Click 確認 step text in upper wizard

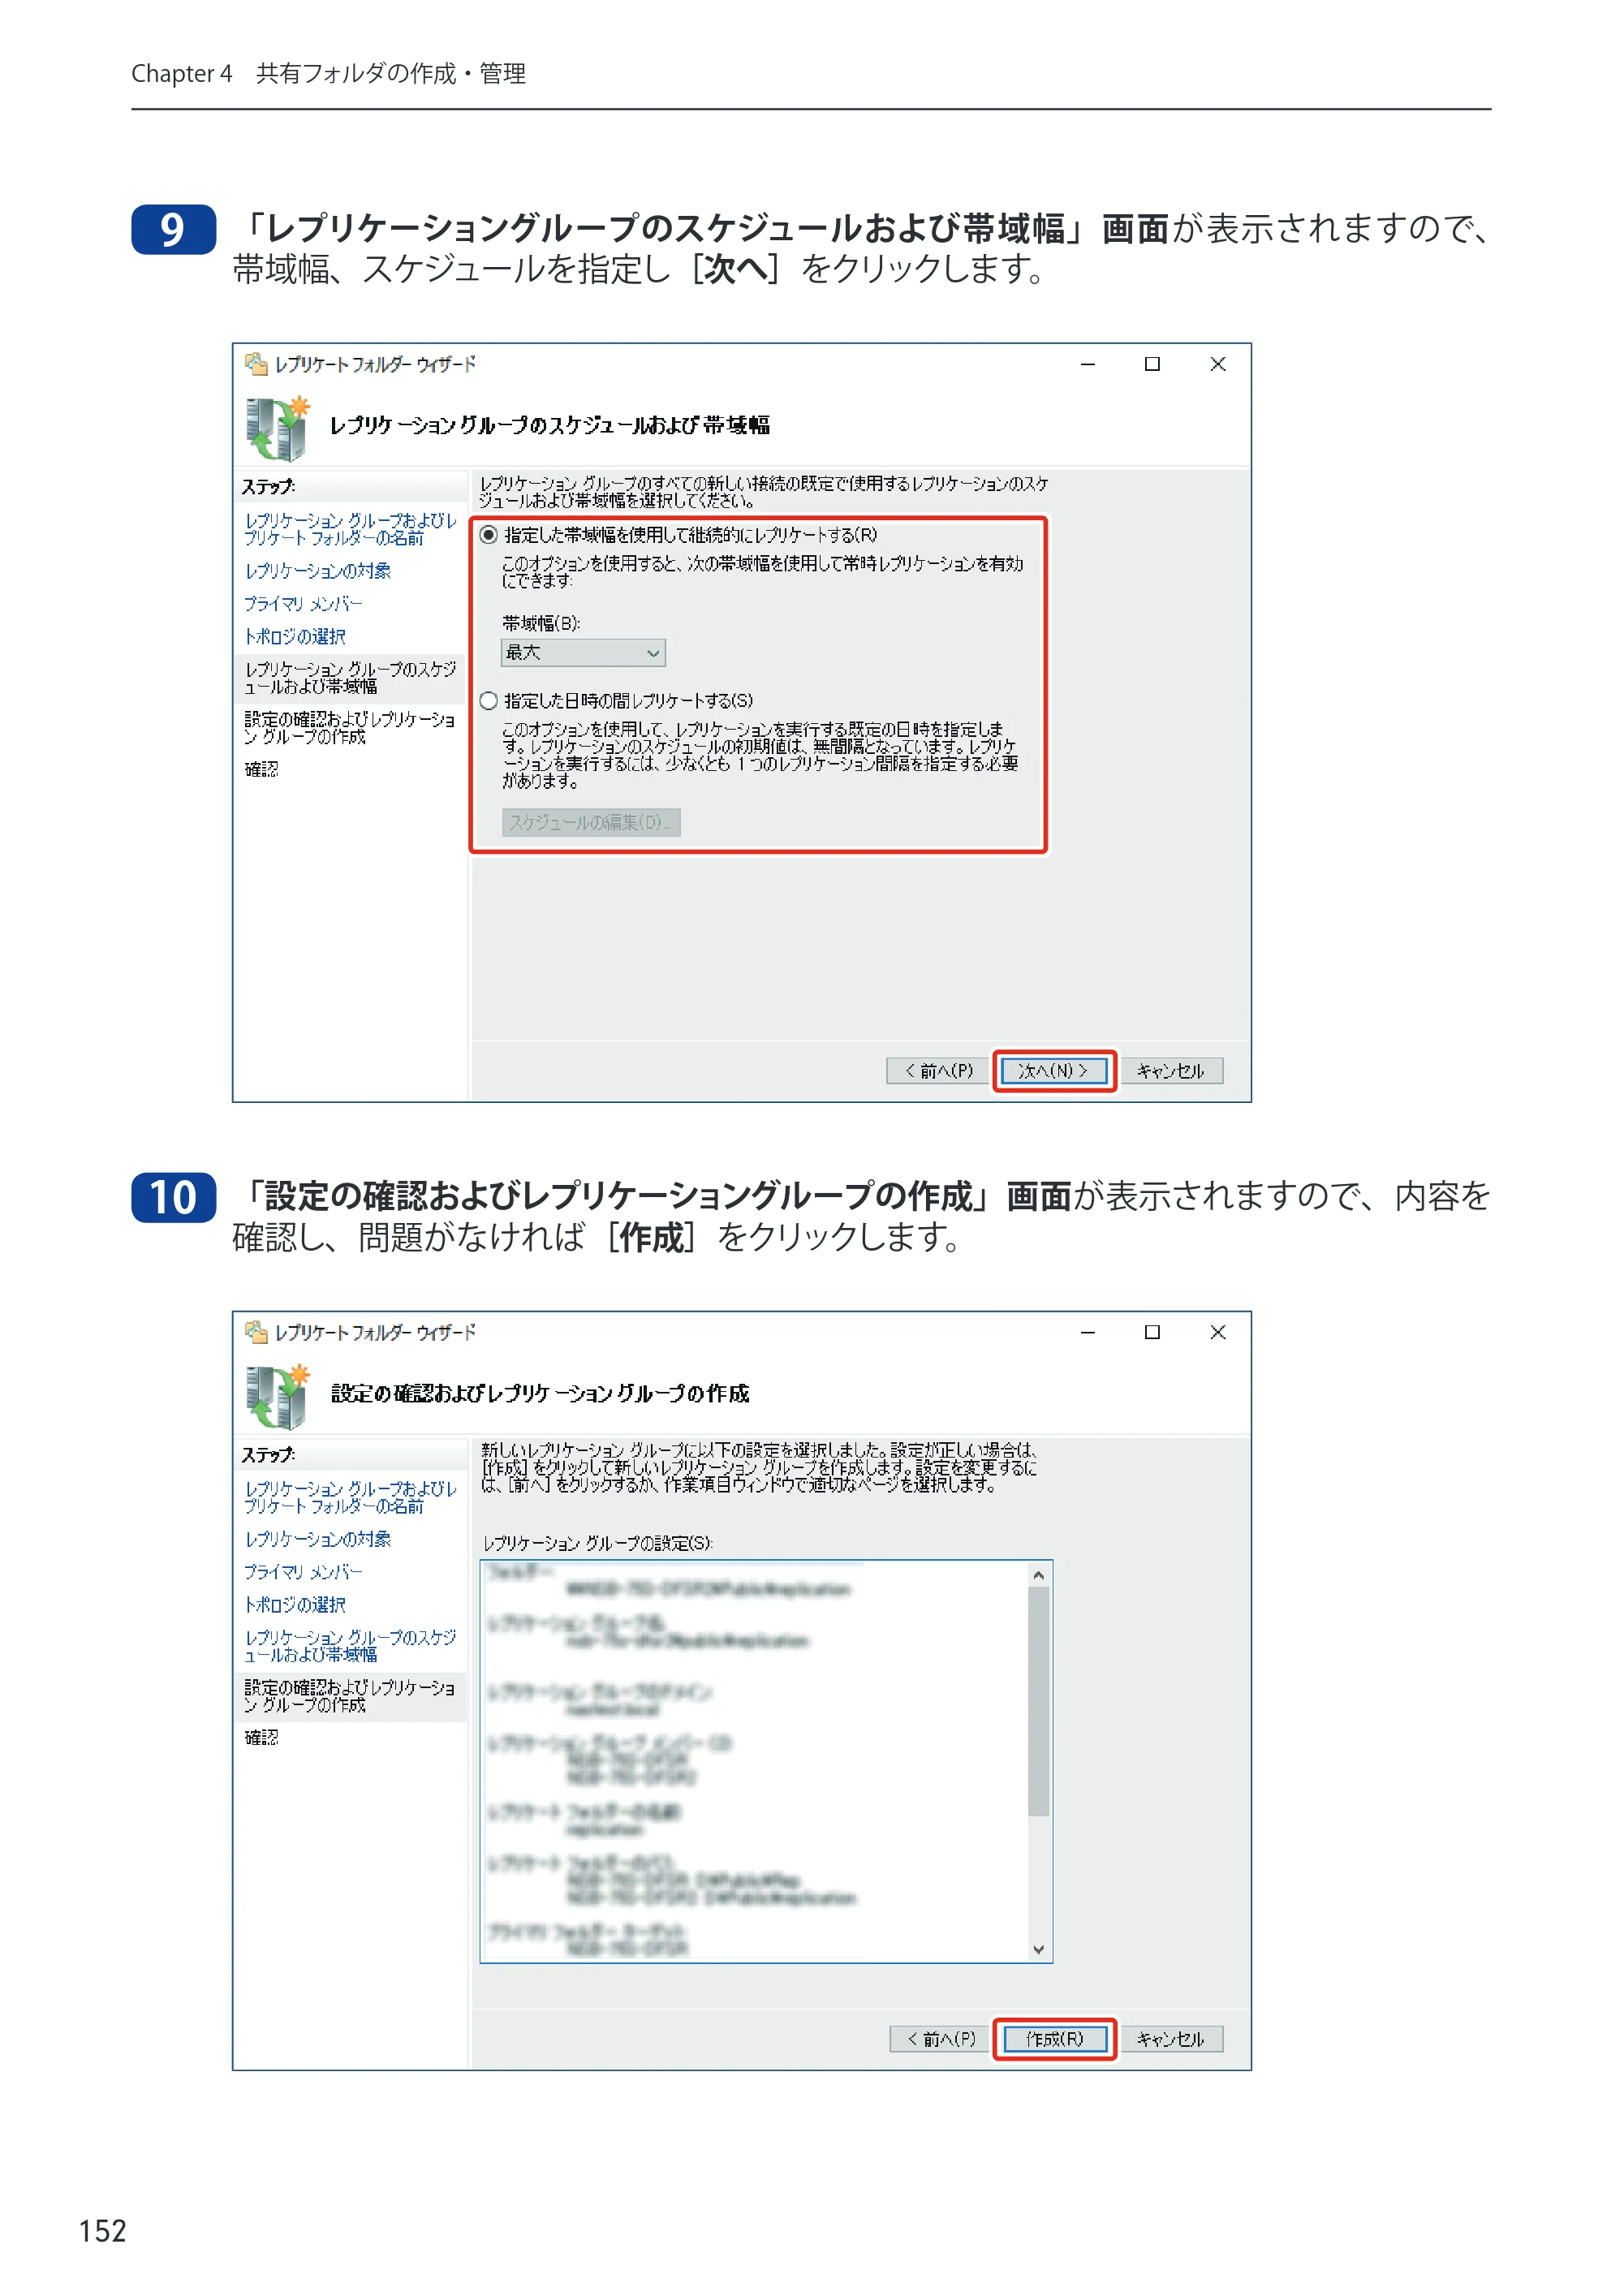click(261, 769)
